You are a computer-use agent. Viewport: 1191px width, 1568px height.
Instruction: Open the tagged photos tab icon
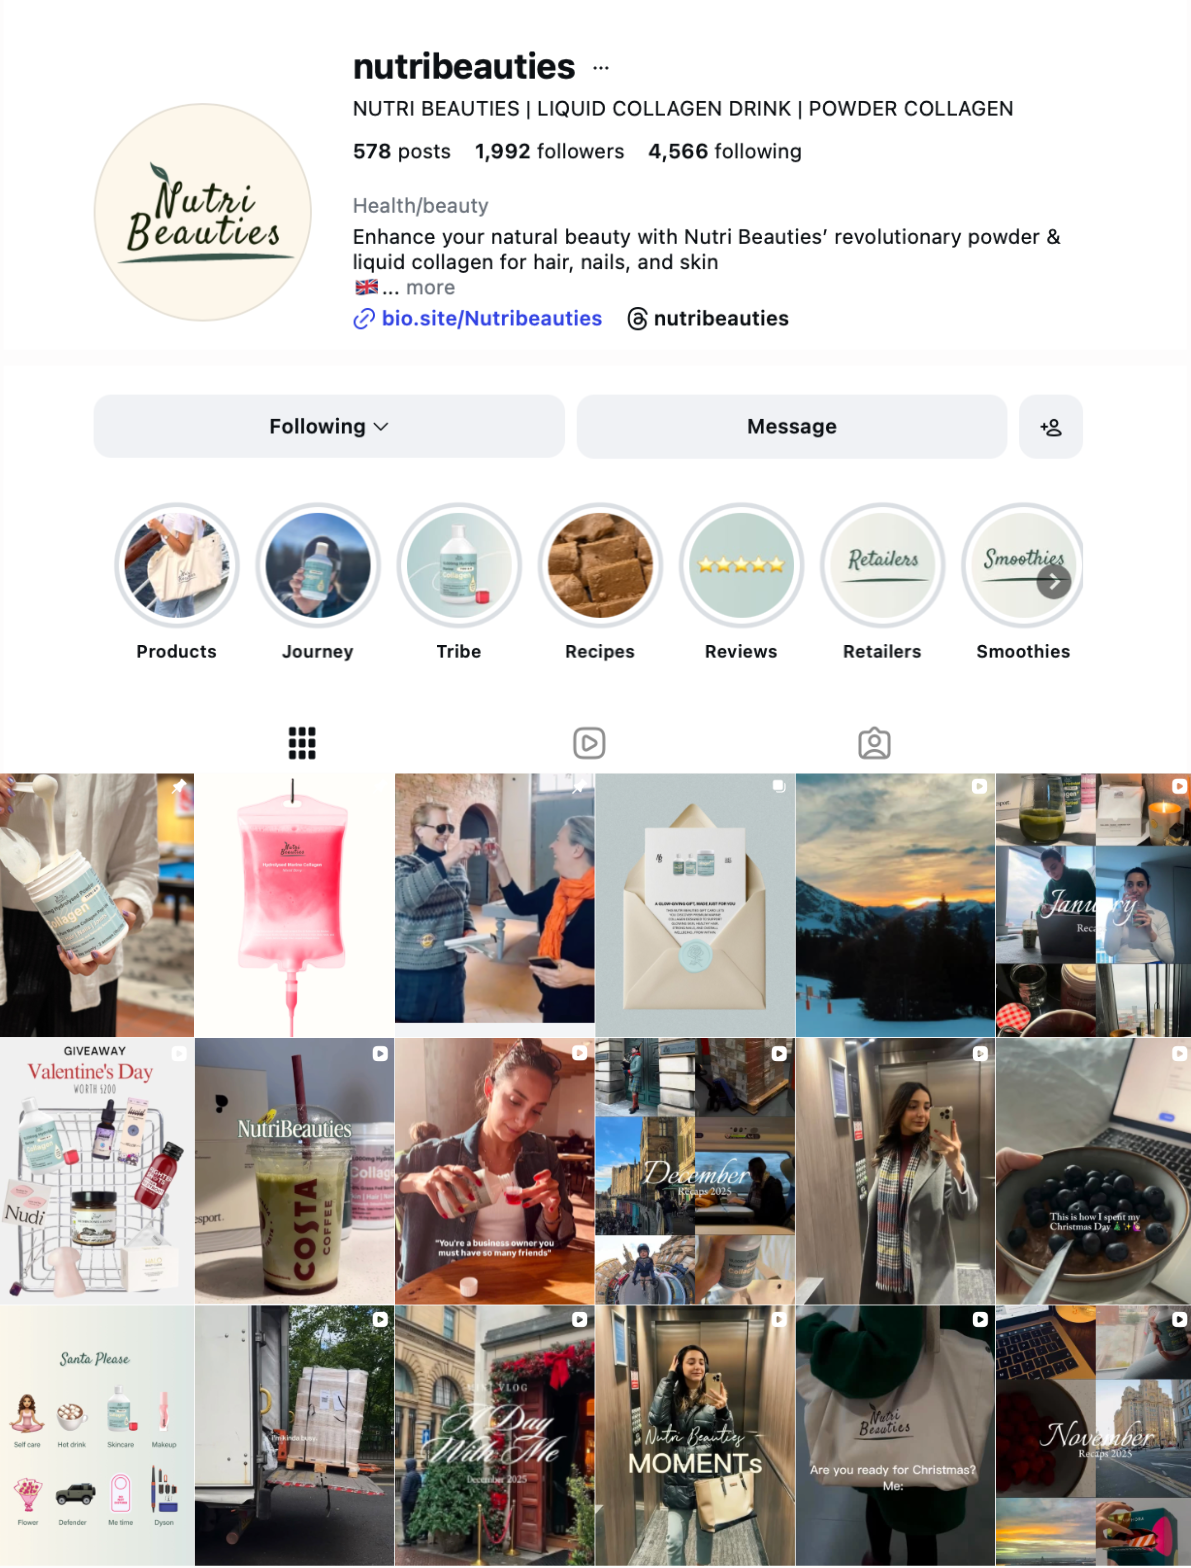pyautogui.click(x=874, y=743)
